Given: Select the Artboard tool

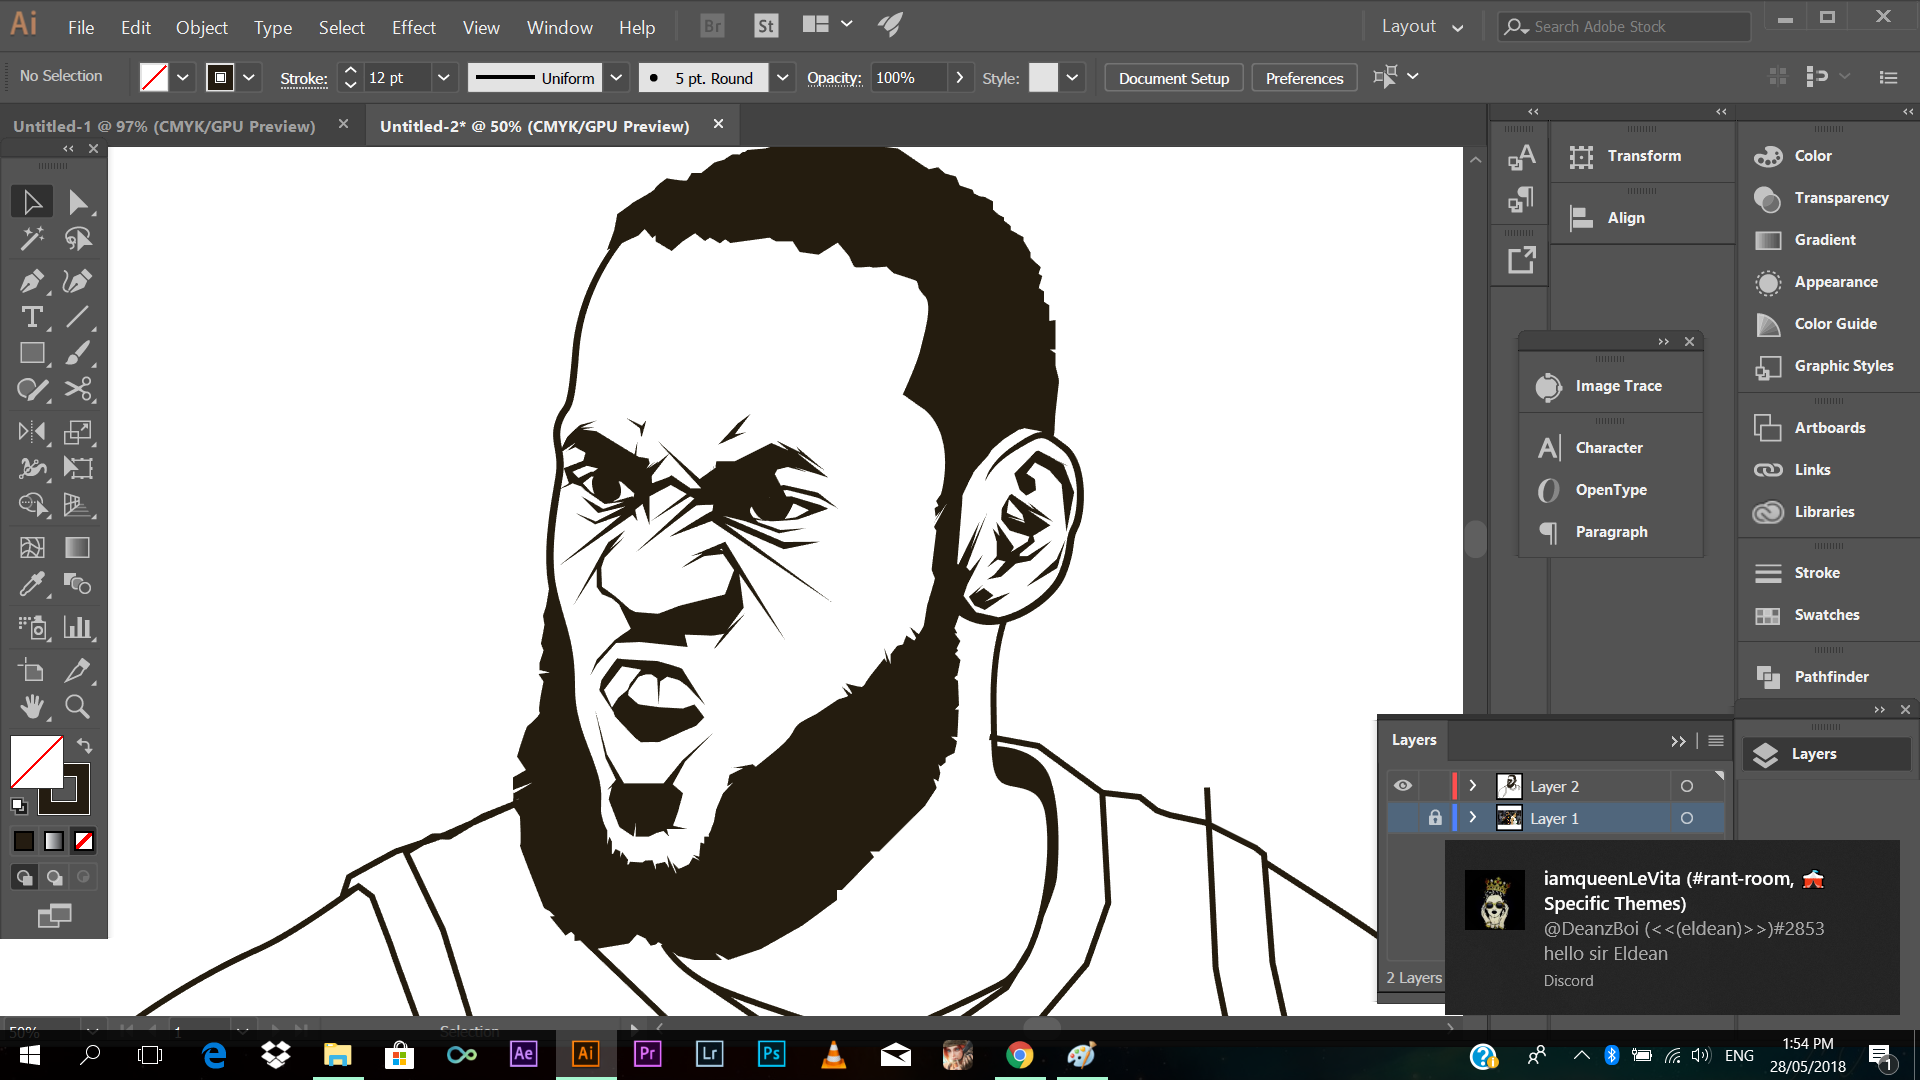Looking at the screenshot, I should 32,671.
